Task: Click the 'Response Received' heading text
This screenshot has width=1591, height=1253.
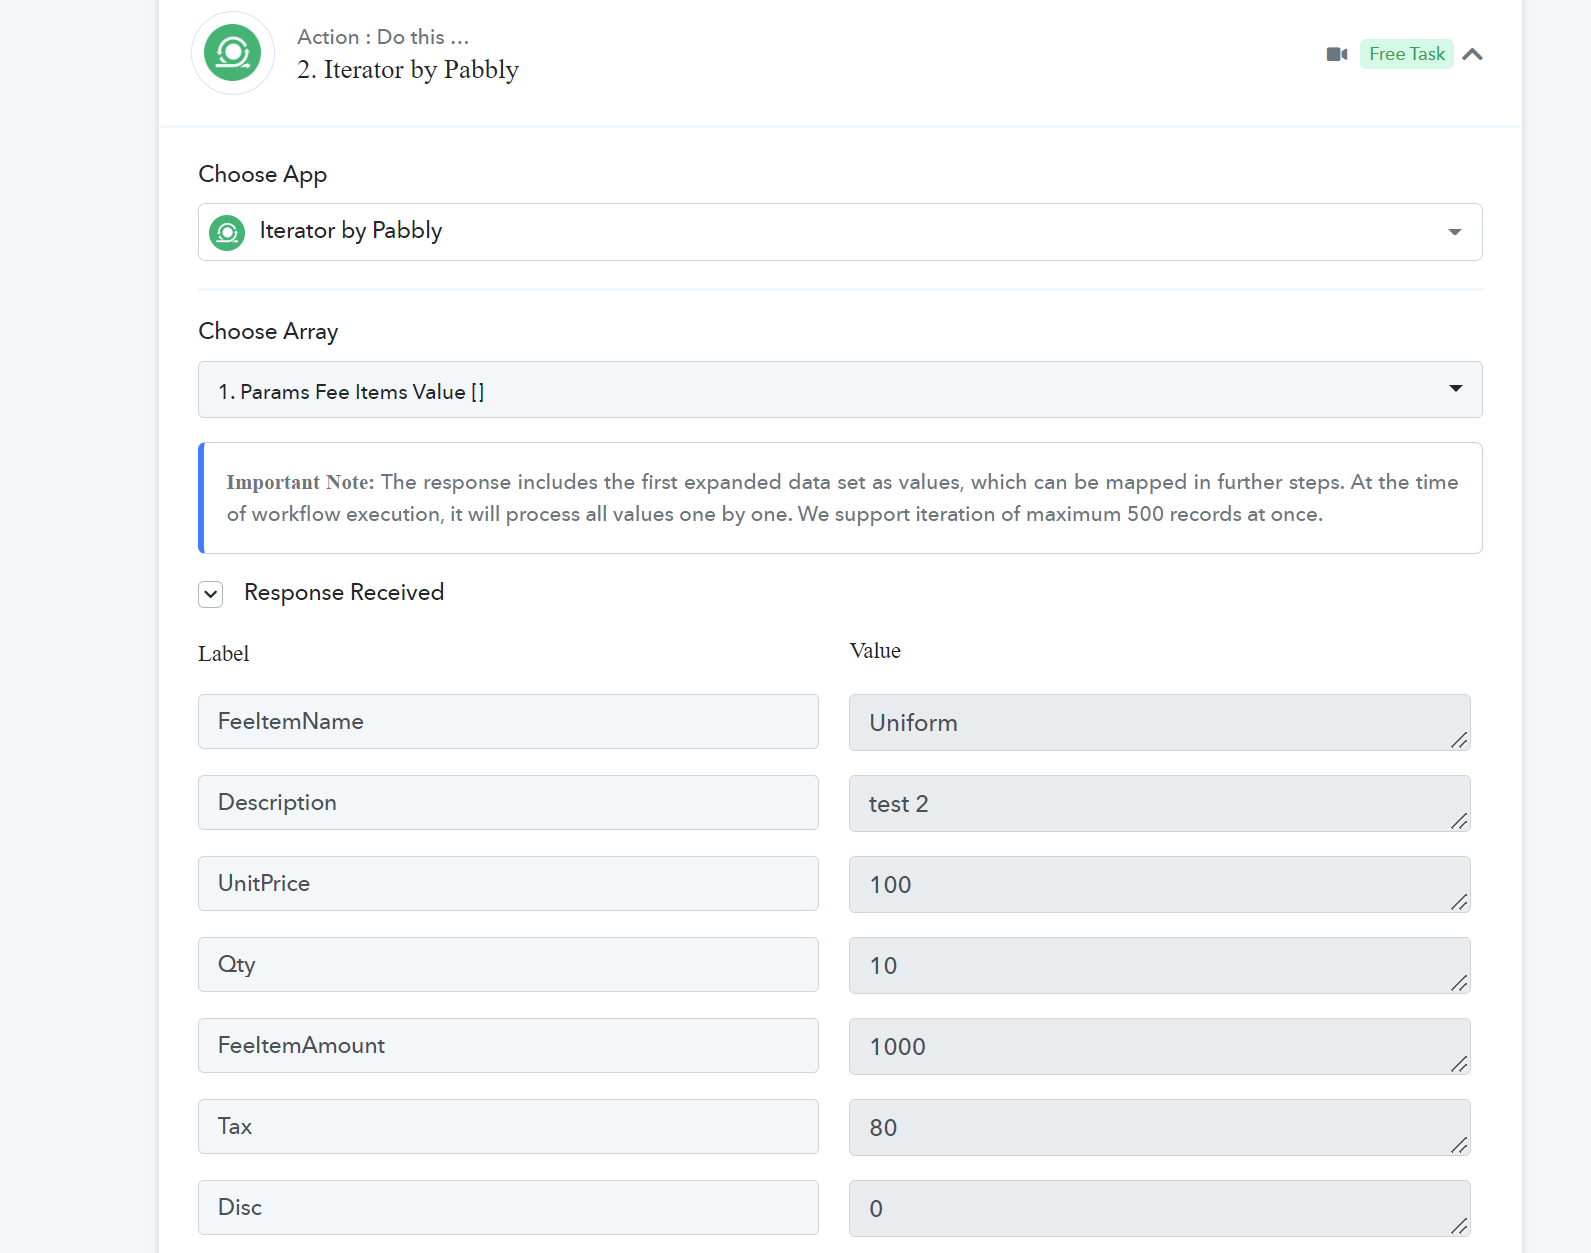Action: click(344, 593)
